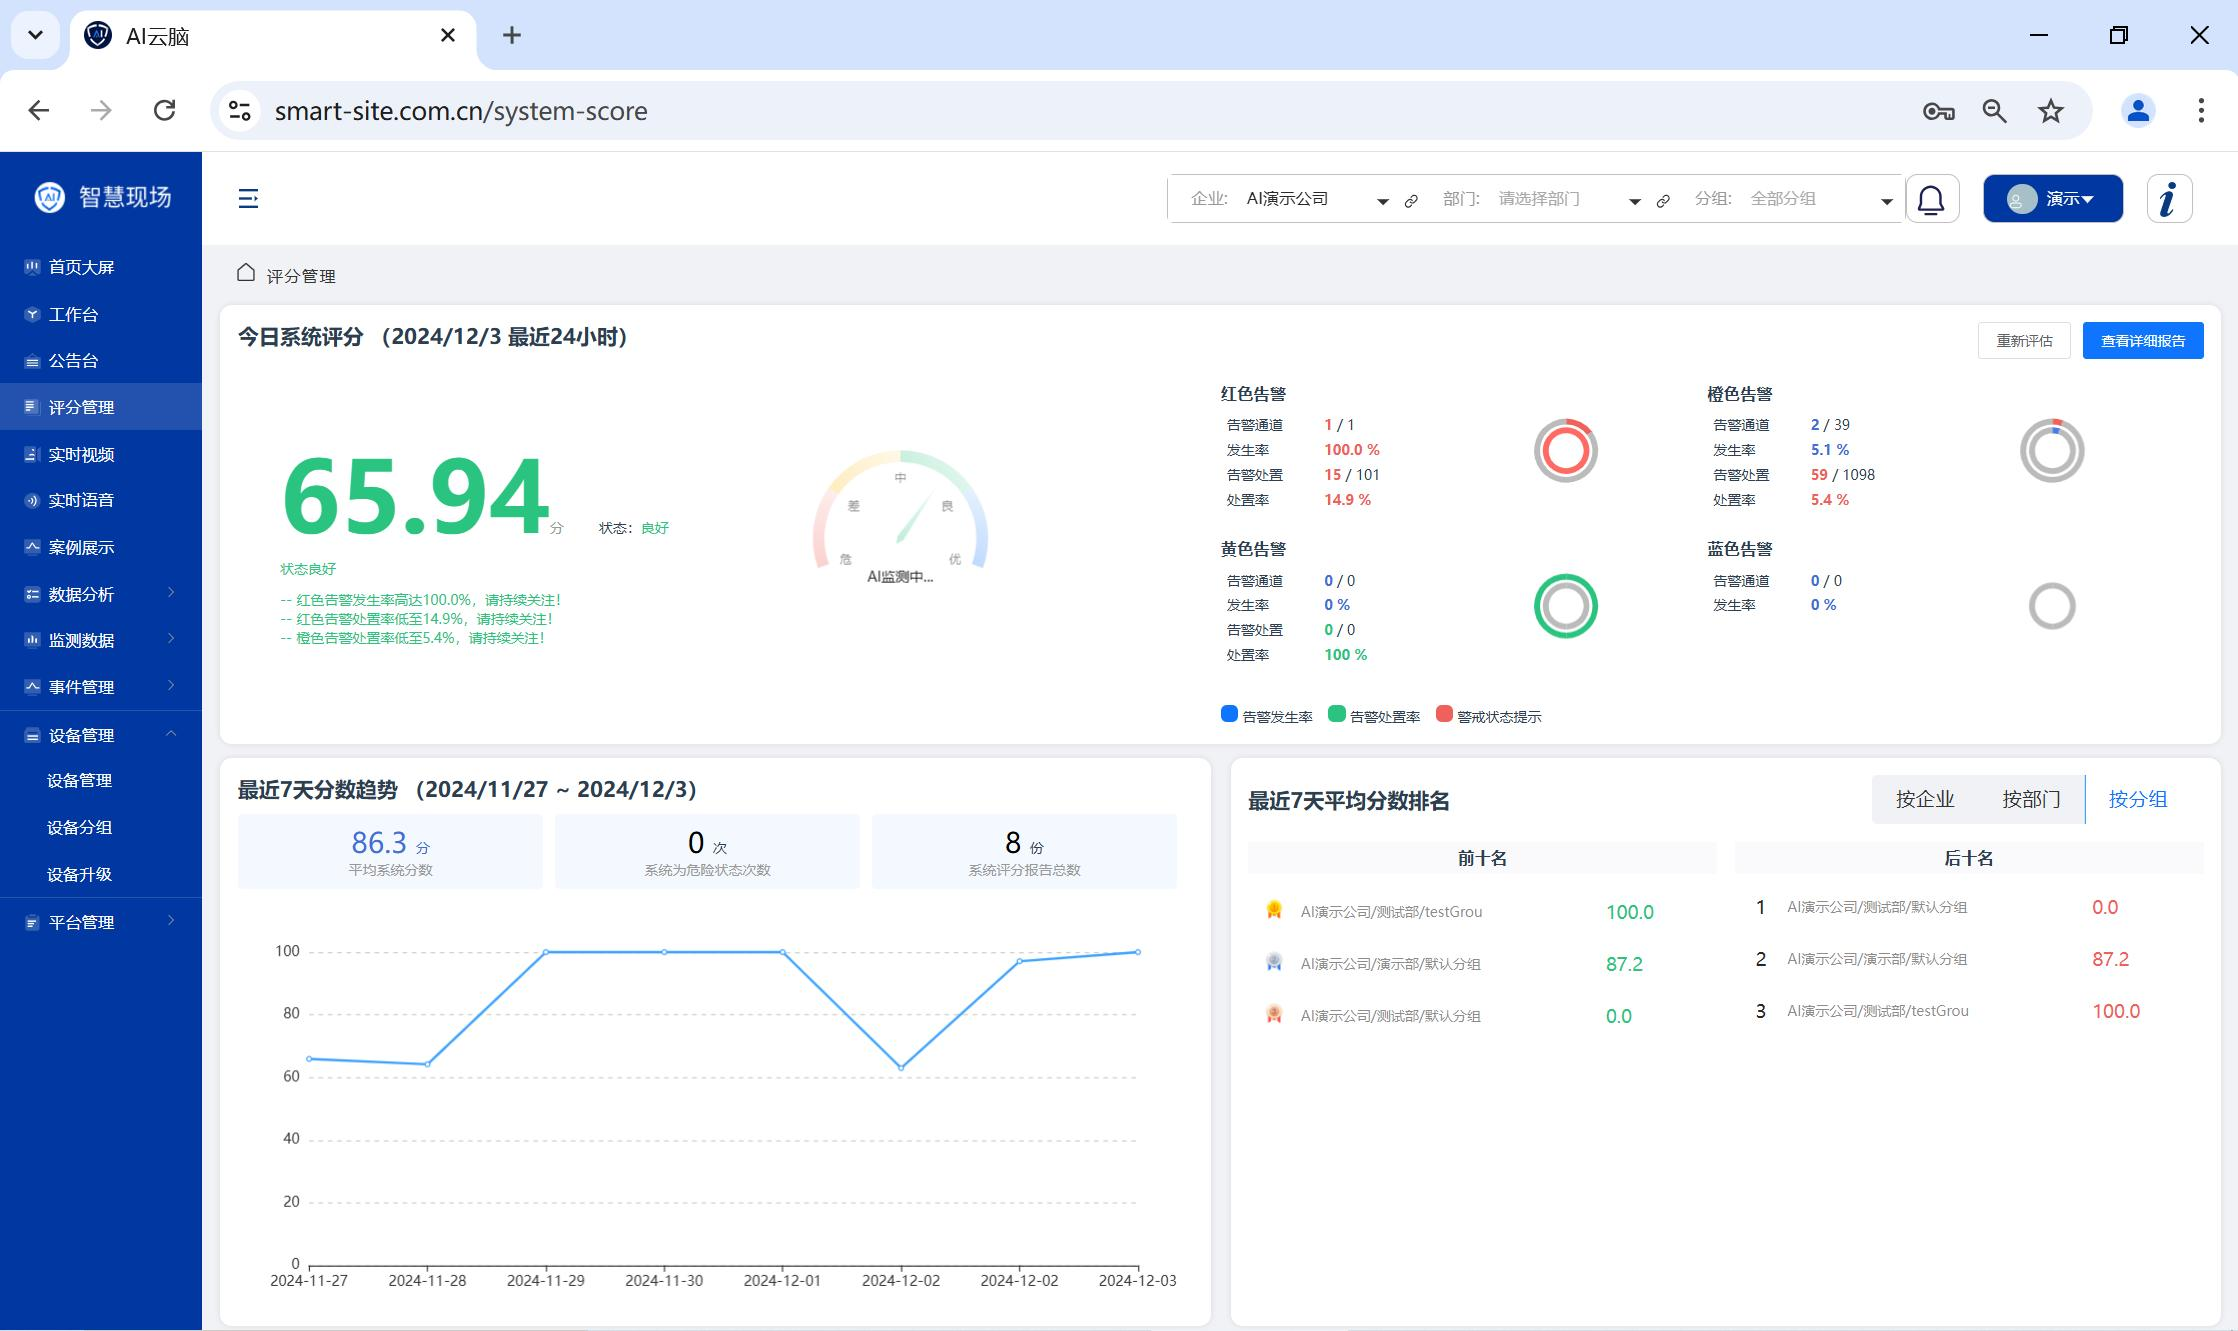Image resolution: width=2238 pixels, height=1331 pixels.
Task: Select the 按分组 tab
Action: [2138, 799]
